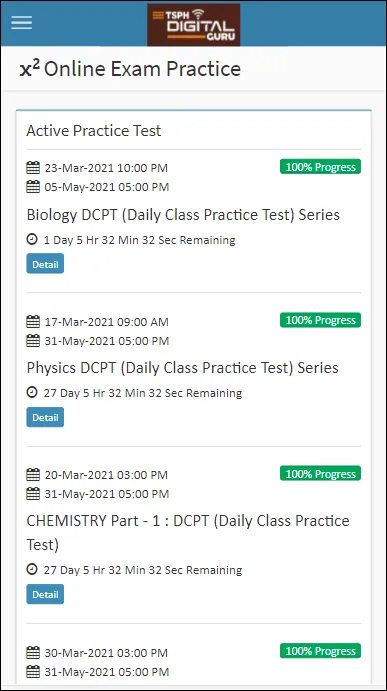Viewport: 387px width, 691px height.
Task: Click the Active Practice Test heading
Action: click(94, 130)
